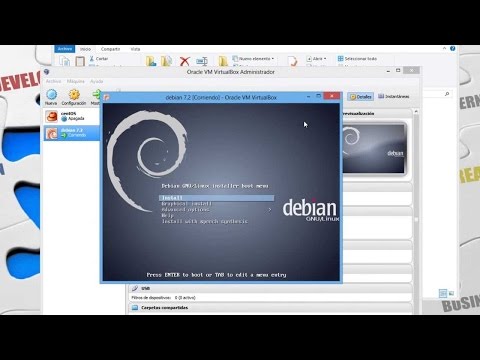Viewport: 480px width, 360px height.
Task: Click the red X Delete icon in Explorer ribbon
Action: (184, 61)
